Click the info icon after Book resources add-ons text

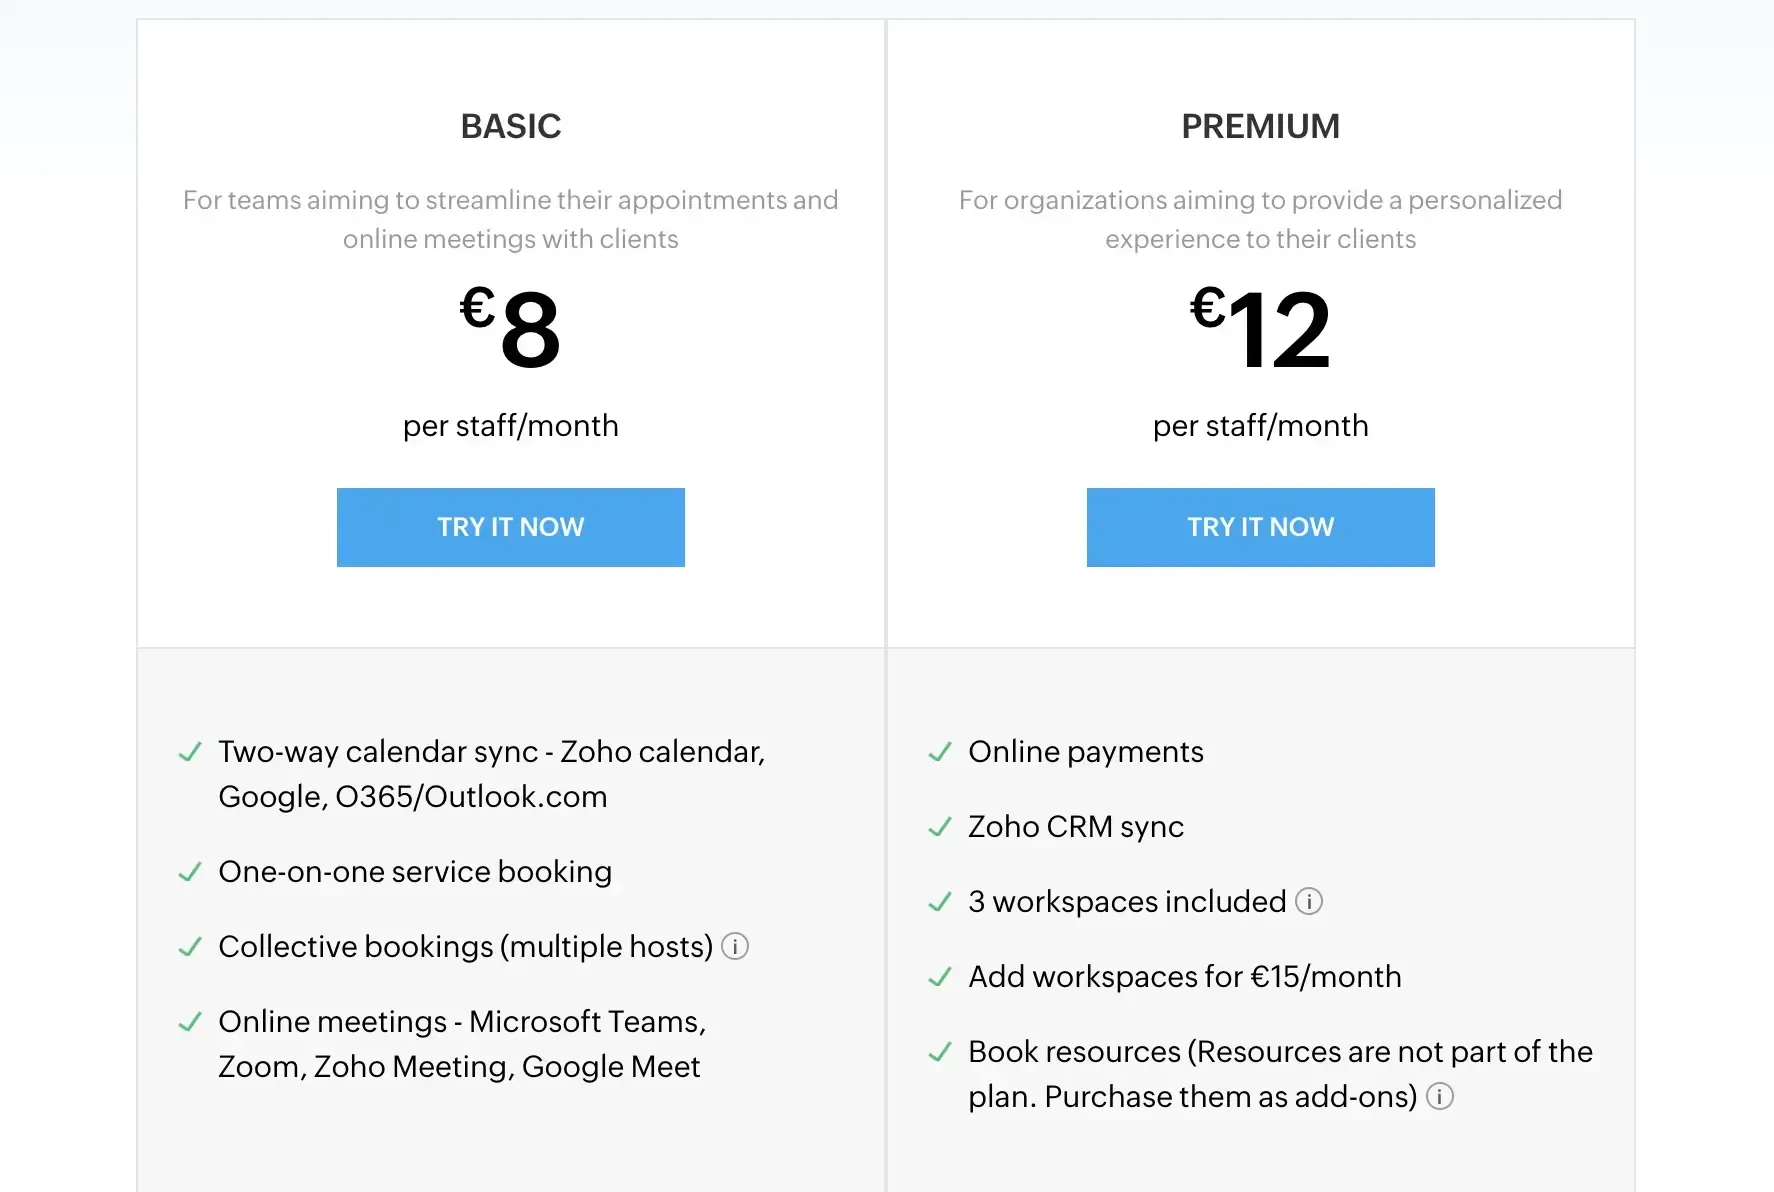(1440, 1096)
